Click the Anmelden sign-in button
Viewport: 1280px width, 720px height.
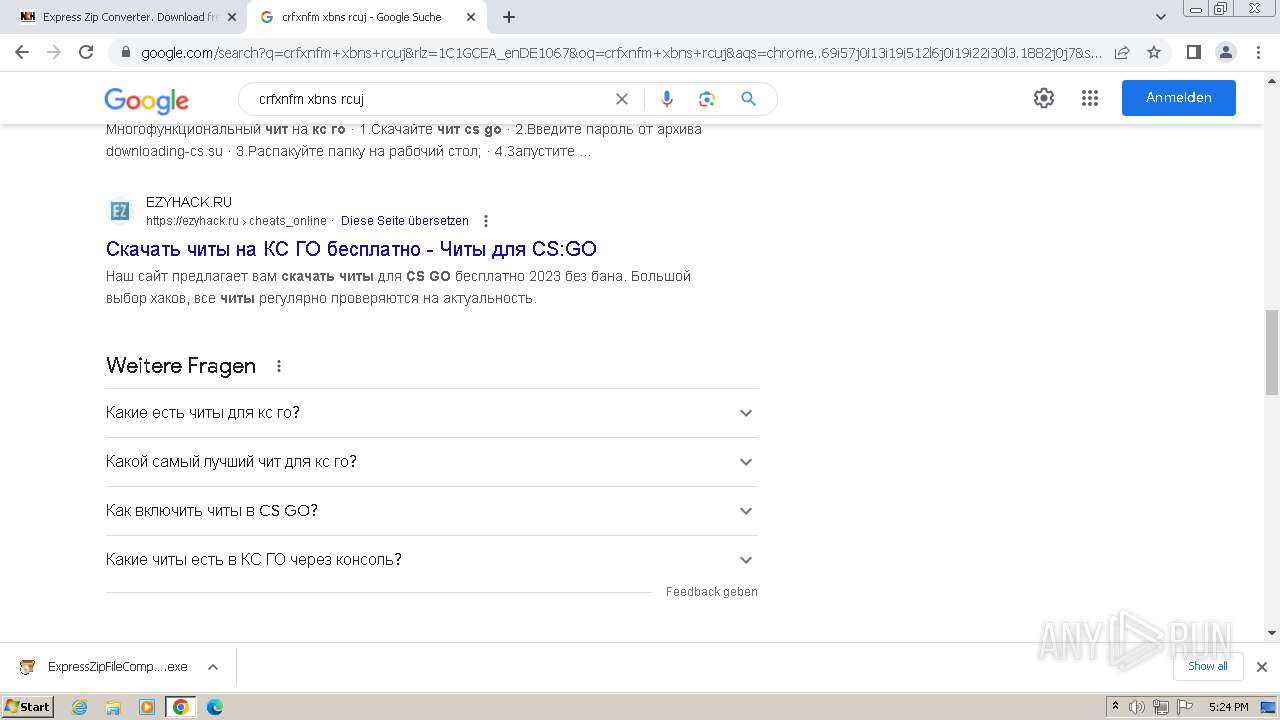1179,98
